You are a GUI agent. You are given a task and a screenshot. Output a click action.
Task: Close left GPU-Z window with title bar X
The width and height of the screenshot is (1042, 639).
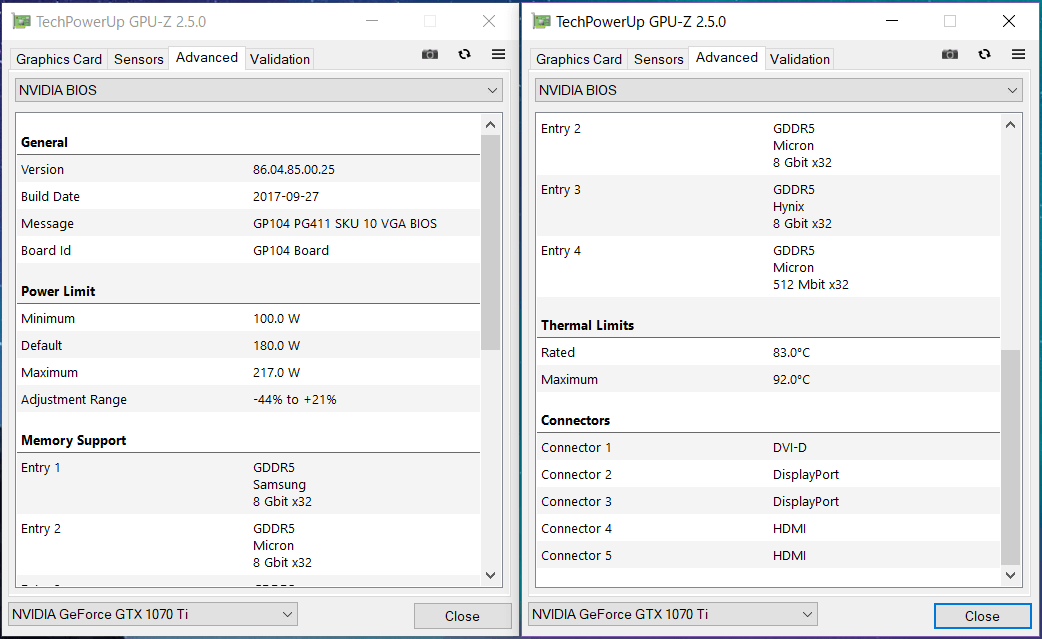click(x=489, y=21)
